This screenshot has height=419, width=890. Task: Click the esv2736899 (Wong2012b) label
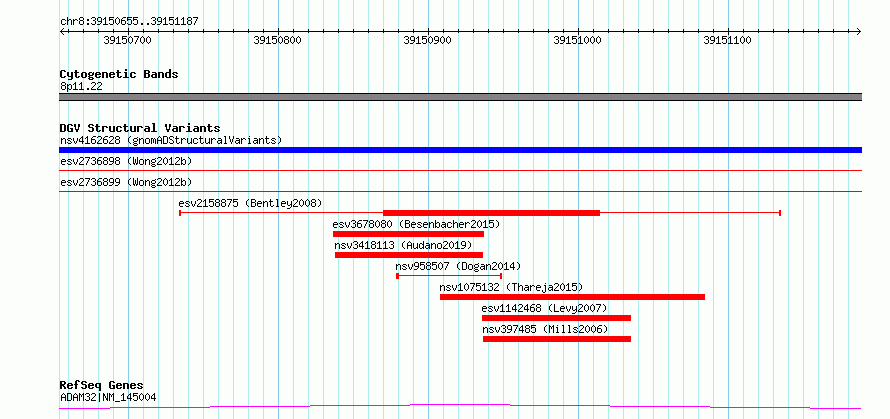(126, 182)
